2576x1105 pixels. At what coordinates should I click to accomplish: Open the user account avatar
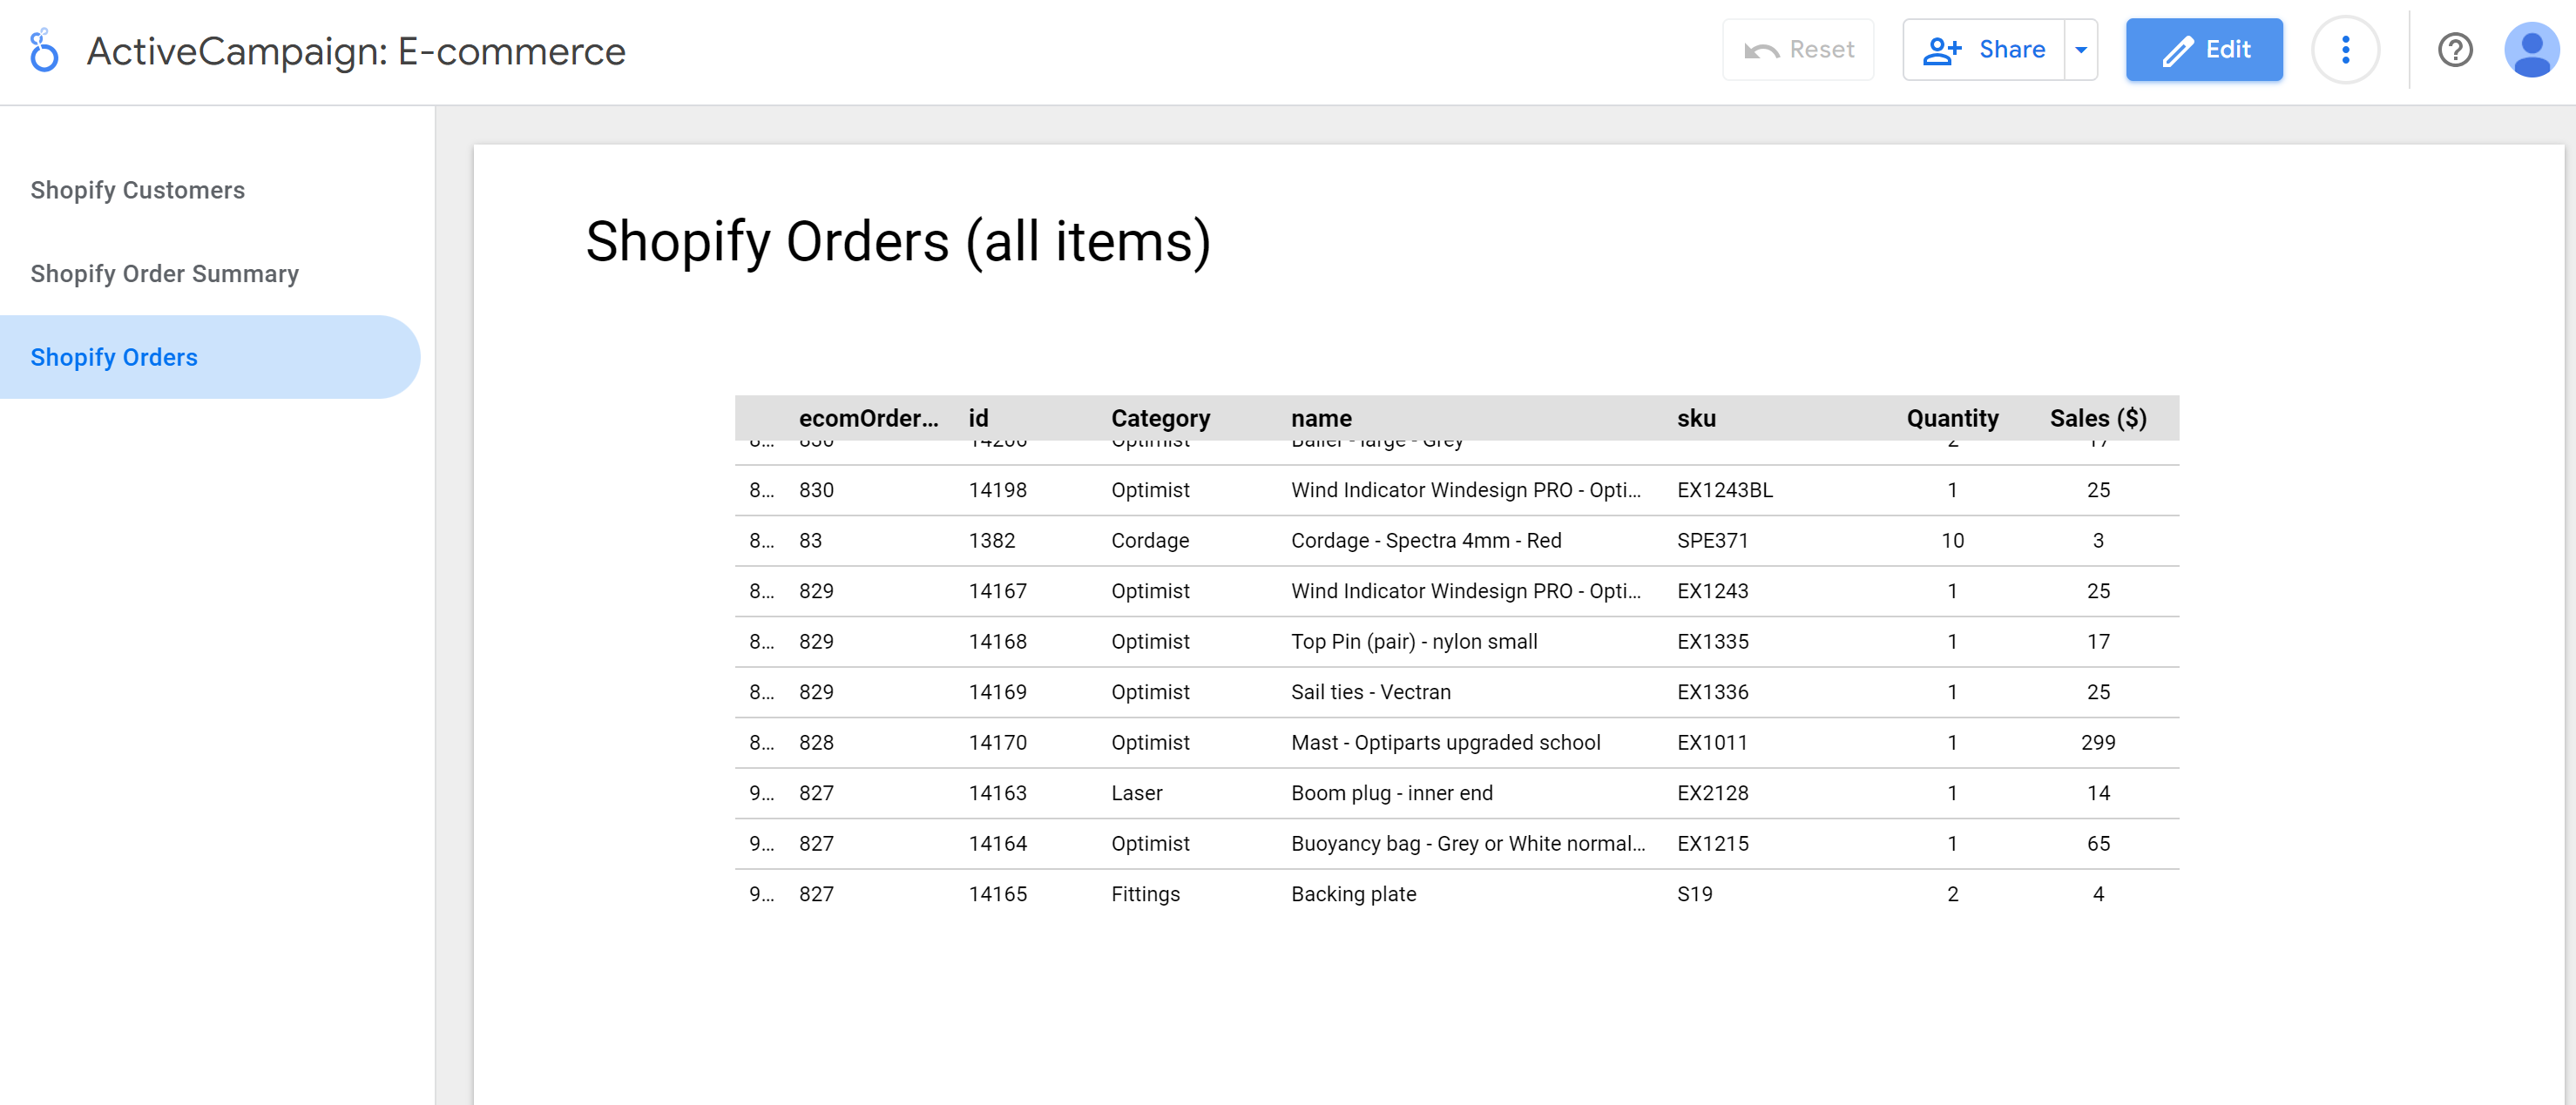click(2531, 50)
